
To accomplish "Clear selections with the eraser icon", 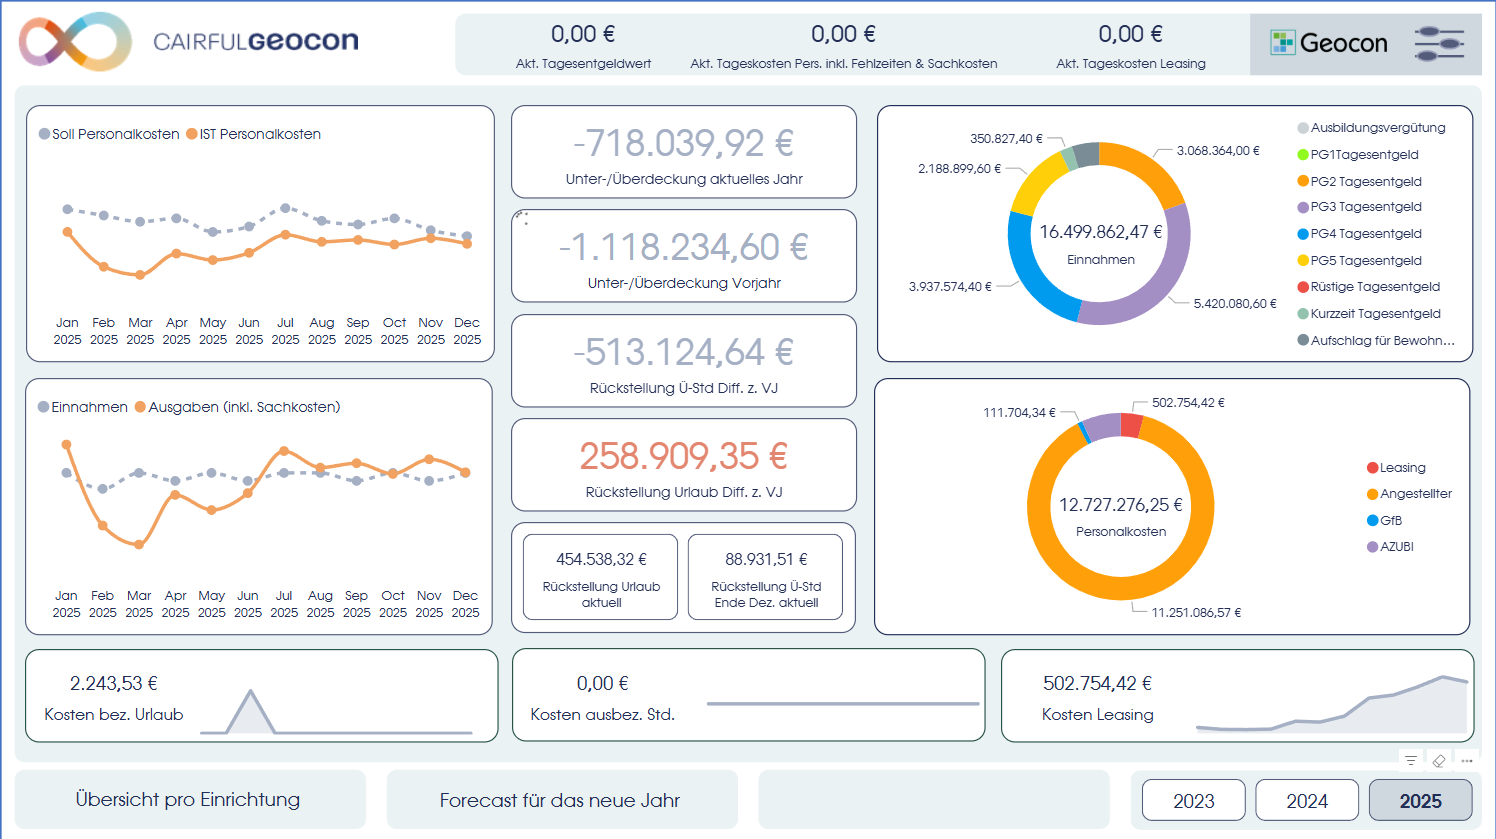I will coord(1439,761).
